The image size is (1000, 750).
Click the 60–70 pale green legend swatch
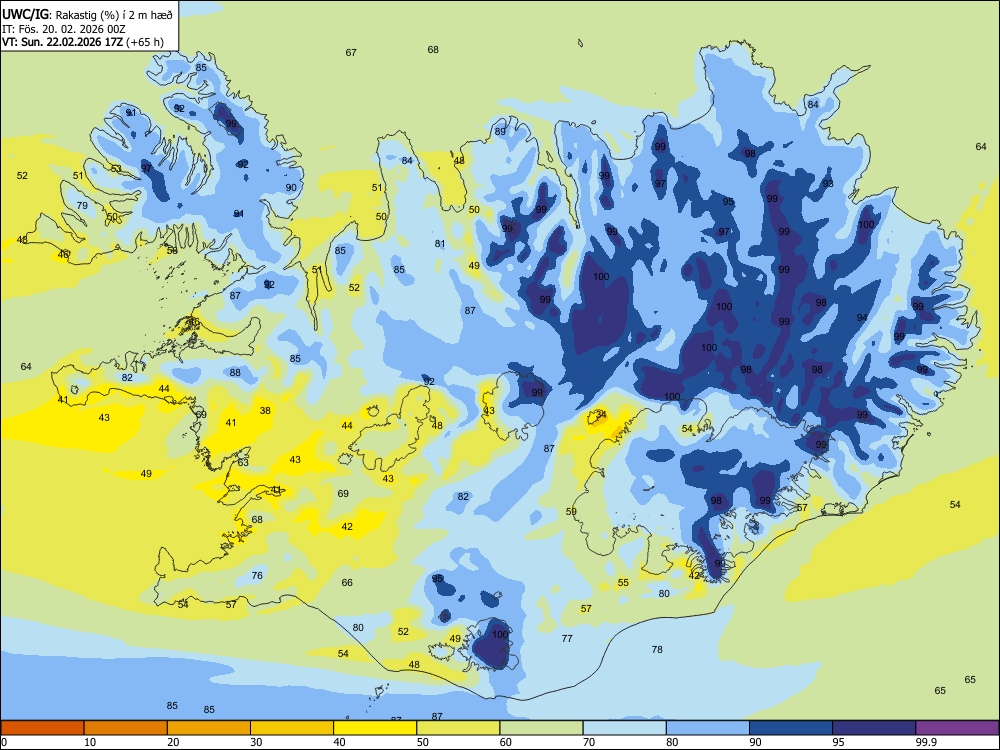point(541,728)
